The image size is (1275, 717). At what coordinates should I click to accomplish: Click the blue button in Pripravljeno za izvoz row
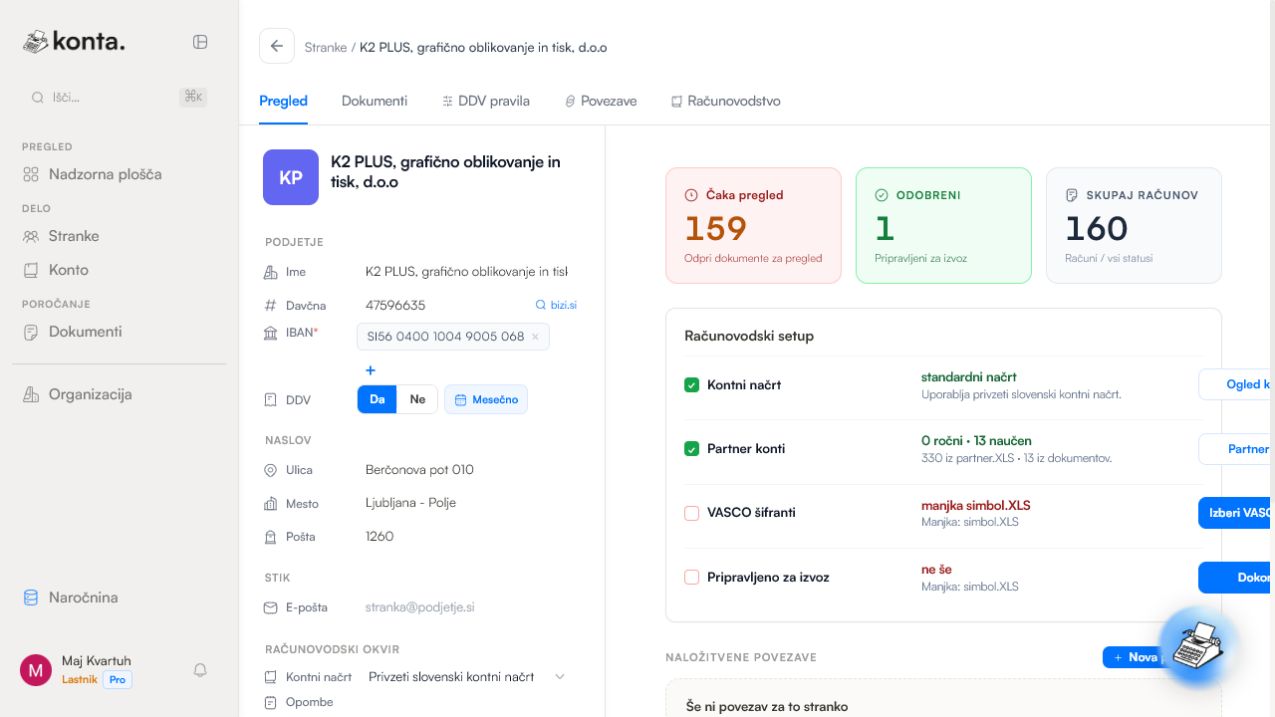[1236, 577]
